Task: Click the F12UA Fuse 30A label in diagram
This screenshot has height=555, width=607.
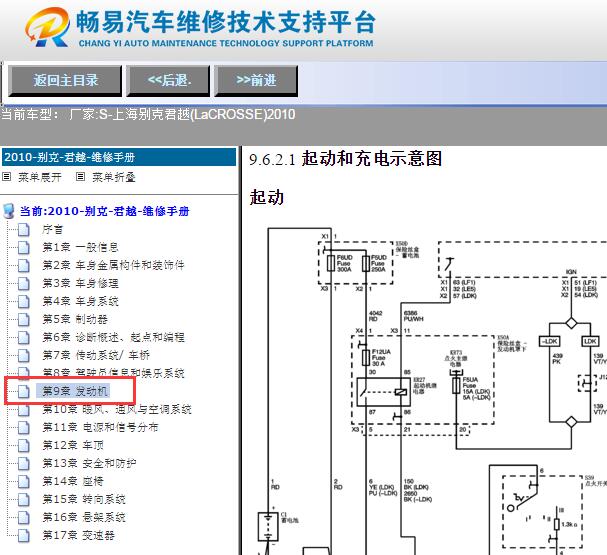Action: [381, 358]
